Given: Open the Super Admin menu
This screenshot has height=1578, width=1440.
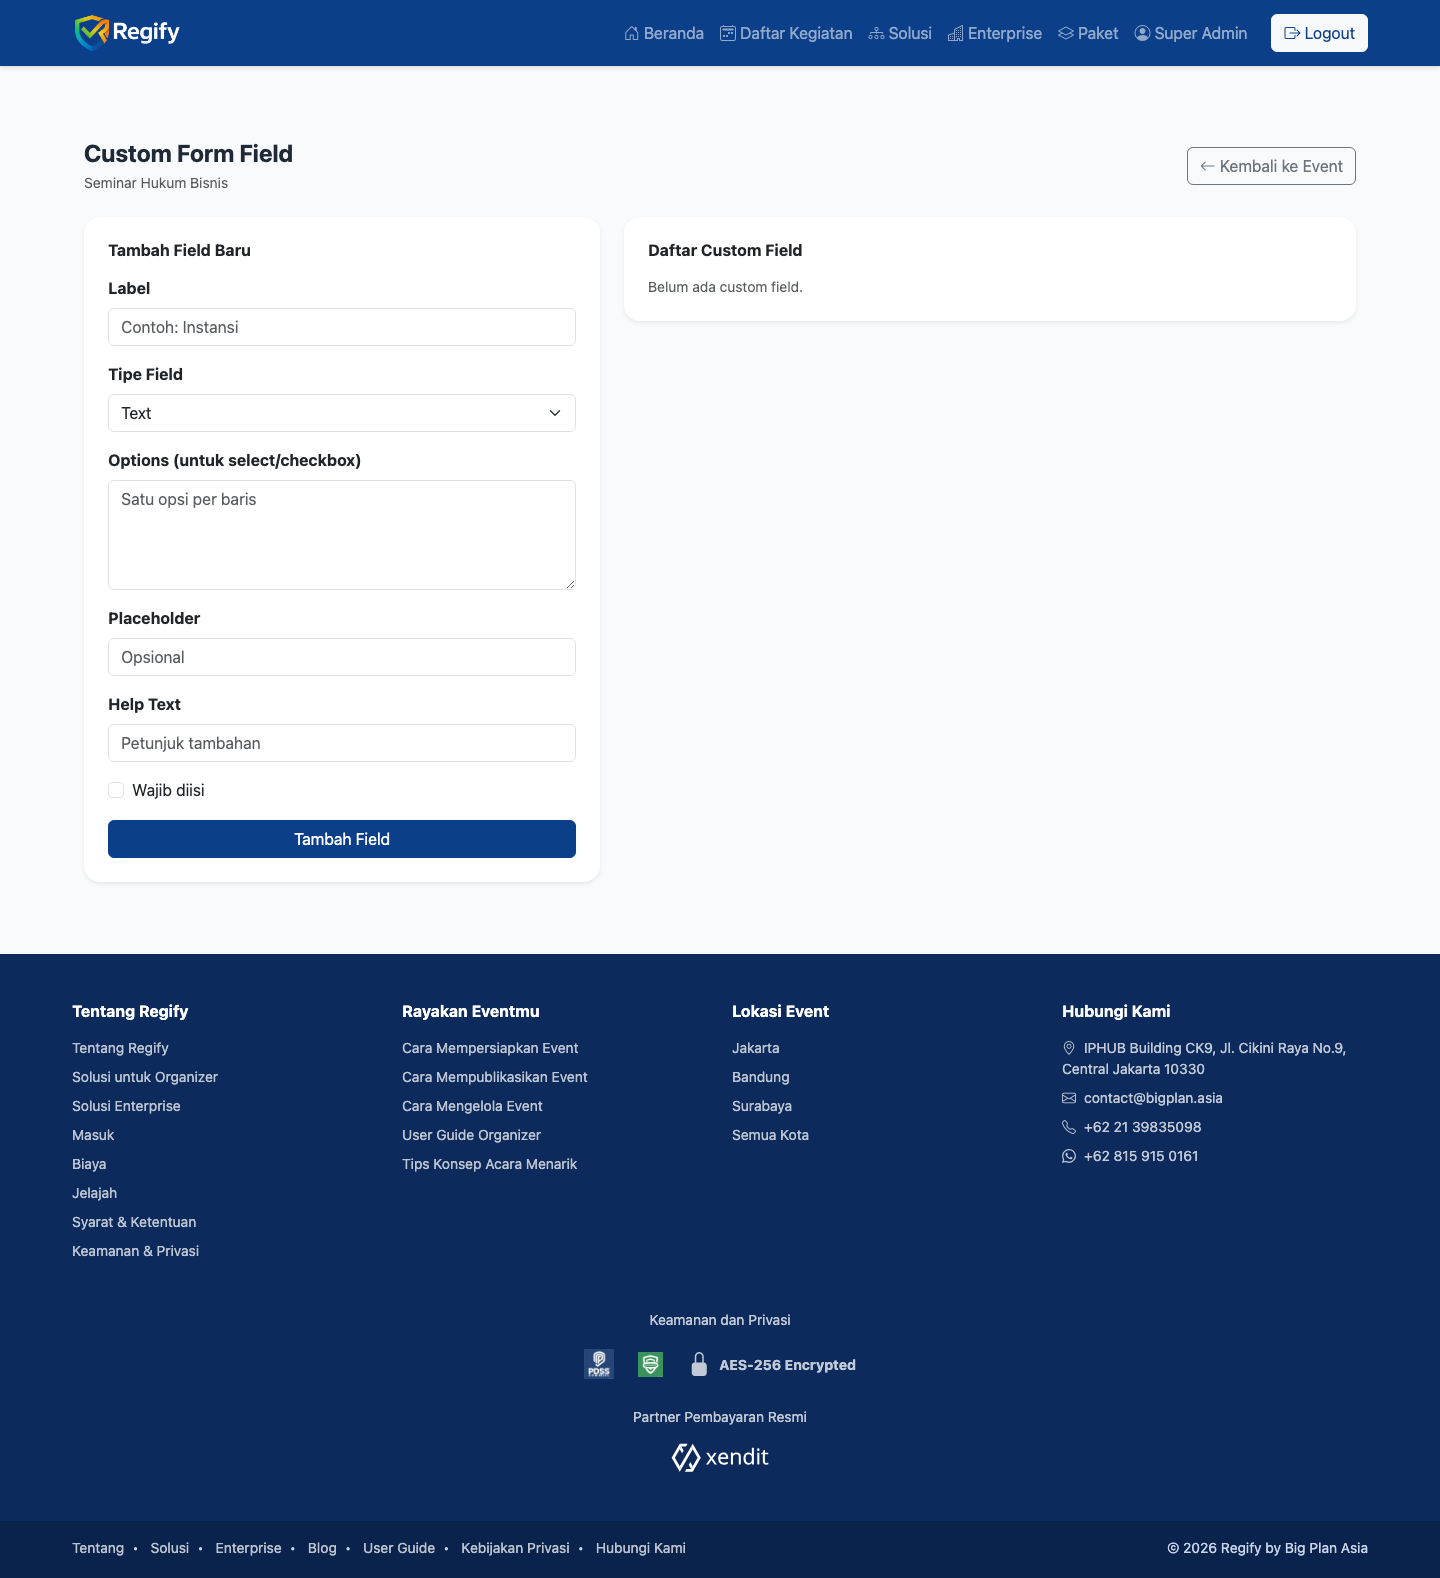Looking at the screenshot, I should 1191,33.
